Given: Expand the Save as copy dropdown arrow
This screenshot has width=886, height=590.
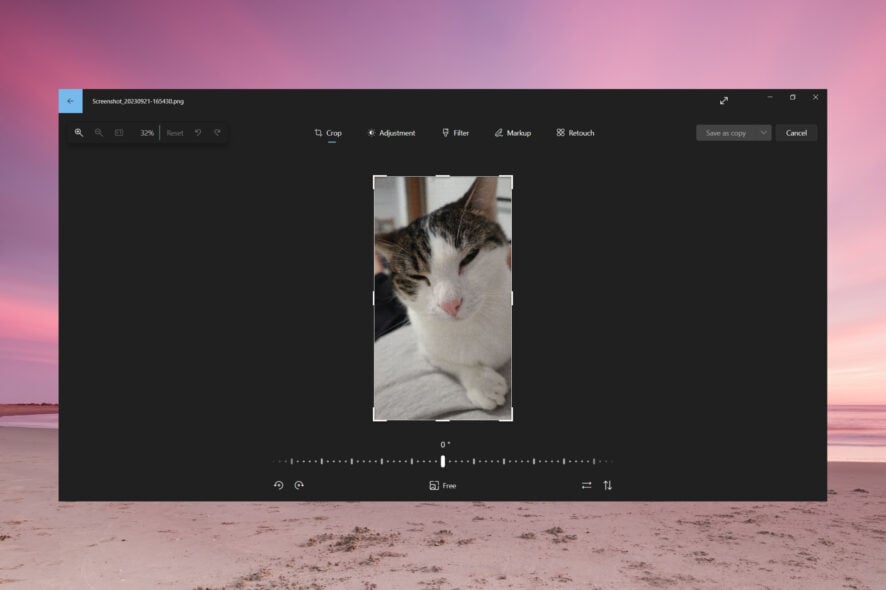Looking at the screenshot, I should coord(763,133).
